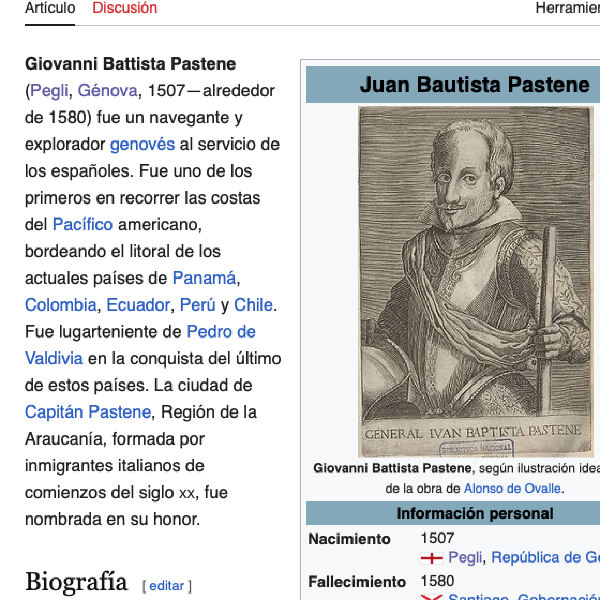Open the Pegli link in the intro paragraph

49,91
